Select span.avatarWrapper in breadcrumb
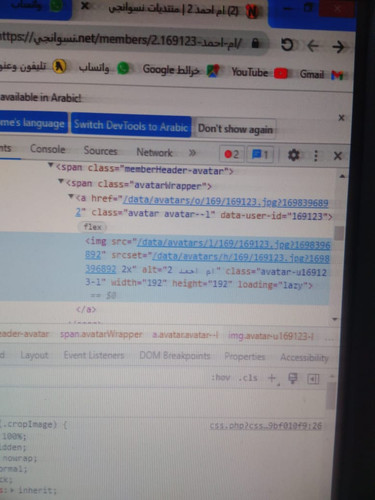The height and width of the screenshot is (500, 375). tap(101, 334)
